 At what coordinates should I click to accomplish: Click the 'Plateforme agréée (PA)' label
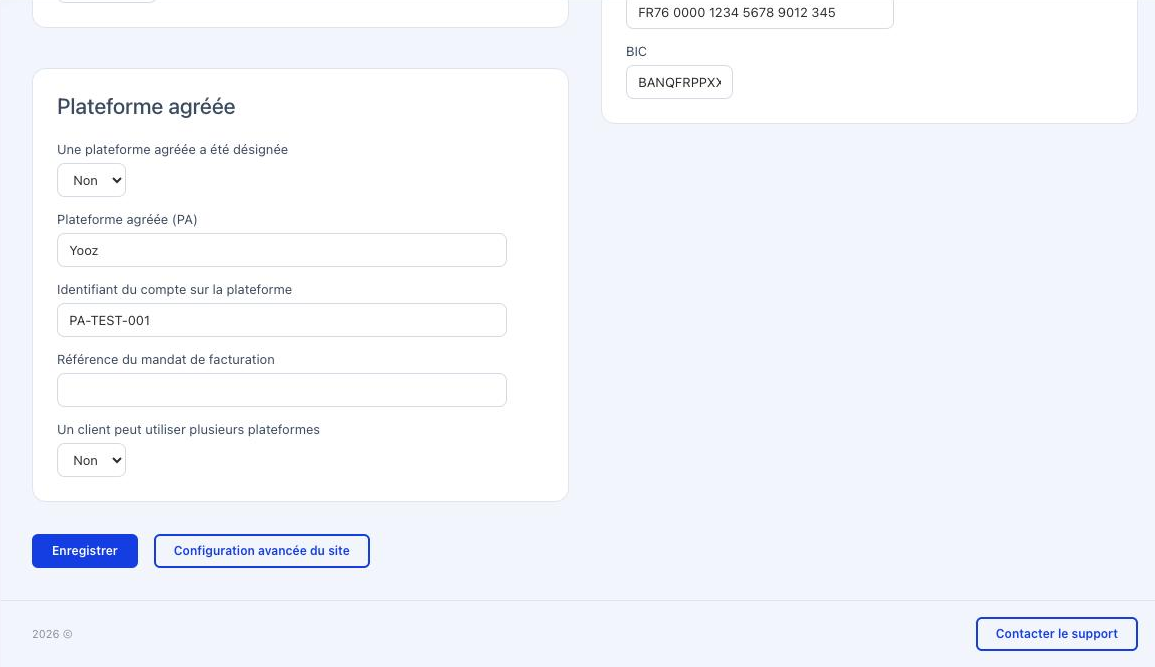127,219
